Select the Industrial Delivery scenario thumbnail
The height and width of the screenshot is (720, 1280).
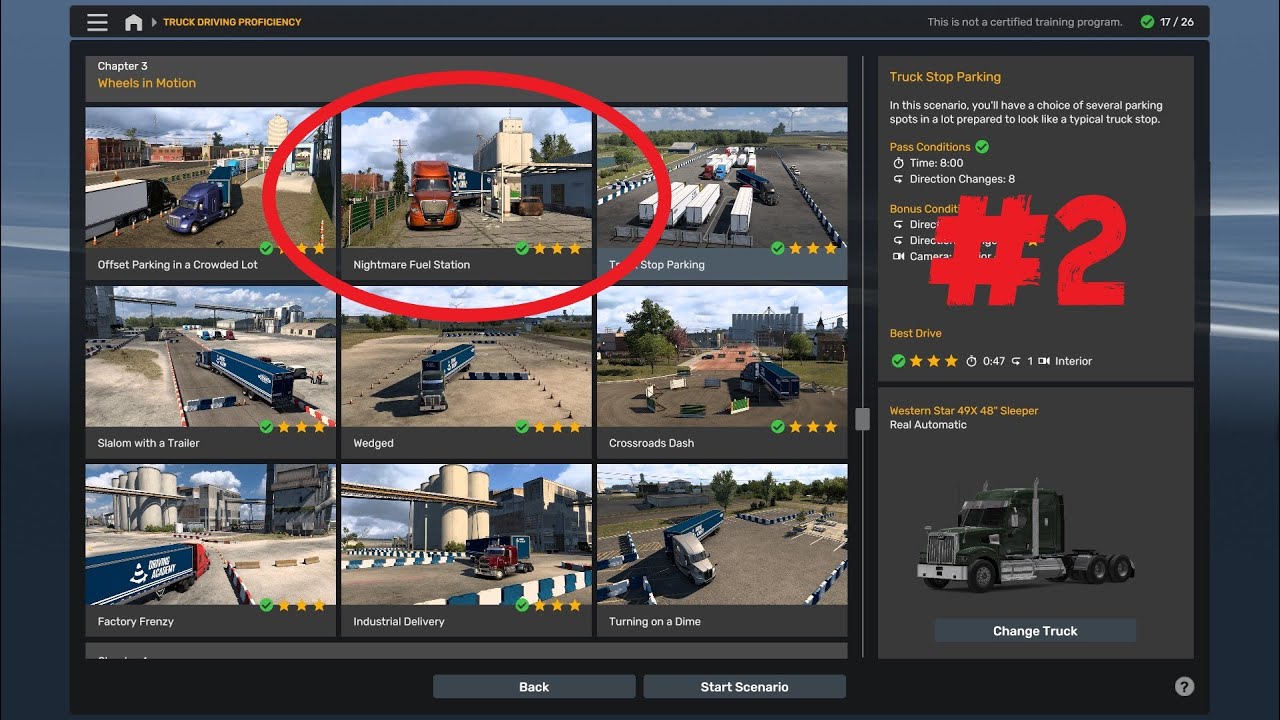[466, 535]
